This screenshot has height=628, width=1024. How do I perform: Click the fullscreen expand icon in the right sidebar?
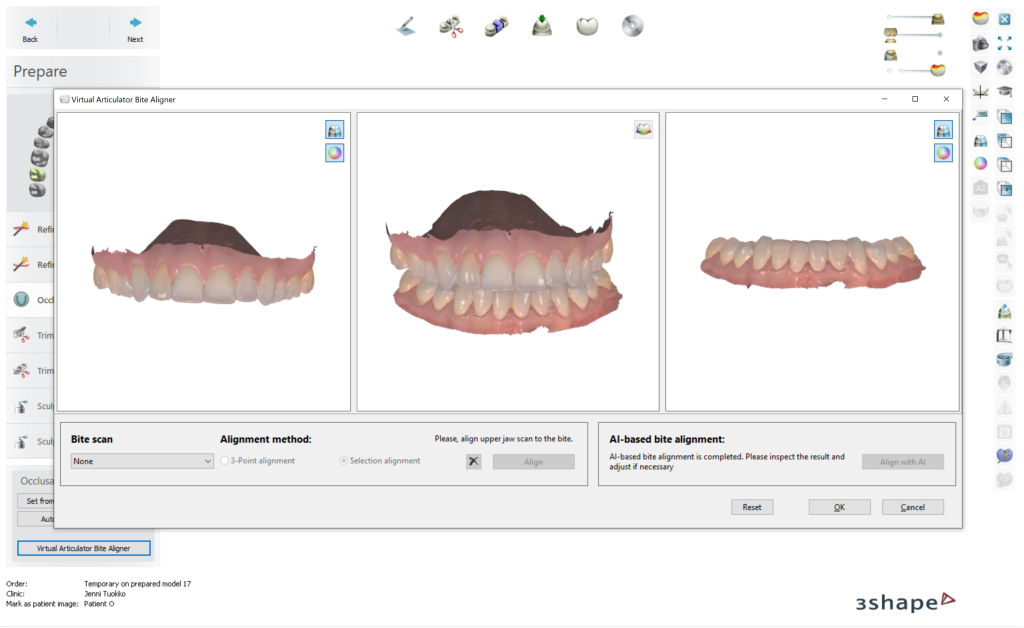[1004, 44]
